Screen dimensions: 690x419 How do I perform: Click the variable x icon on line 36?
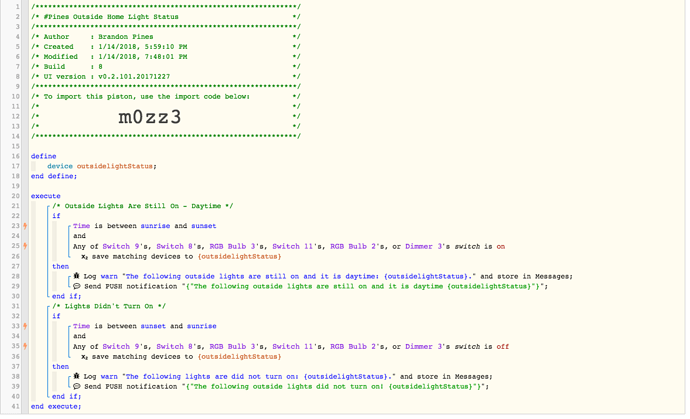84,357
